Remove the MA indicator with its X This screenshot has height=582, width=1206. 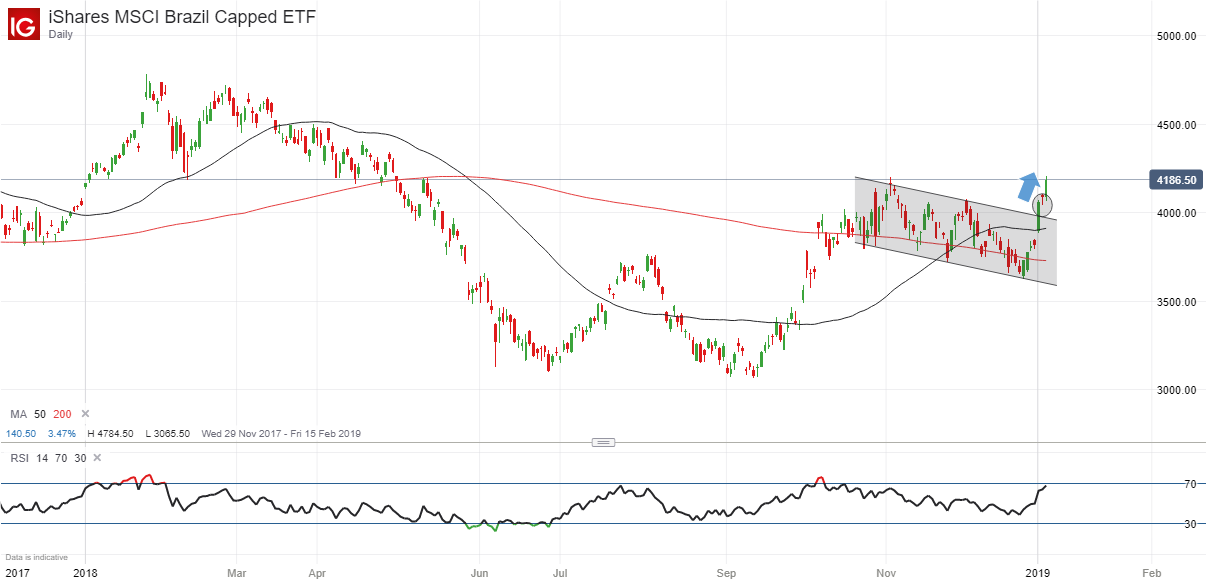[85, 414]
